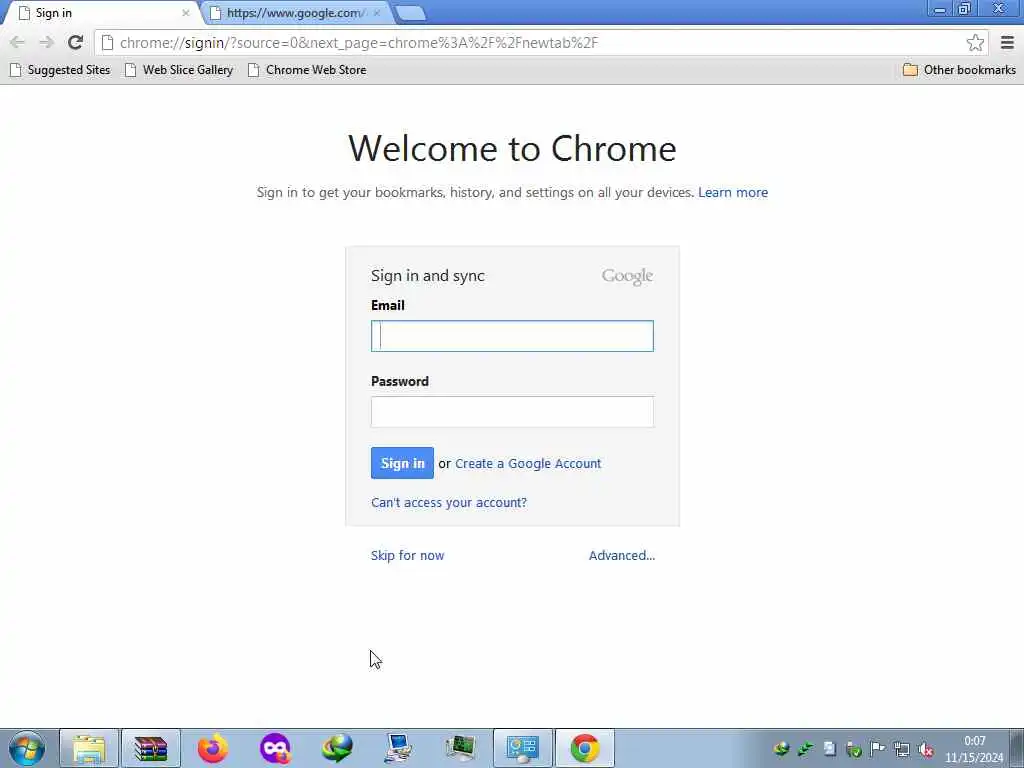Image resolution: width=1024 pixels, height=768 pixels.
Task: Open the Learn more link
Action: coord(733,193)
